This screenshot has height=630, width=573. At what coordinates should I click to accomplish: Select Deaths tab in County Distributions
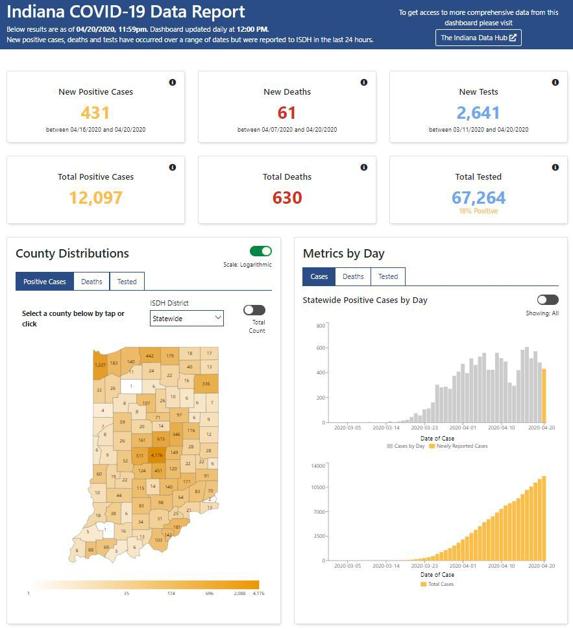coord(92,282)
